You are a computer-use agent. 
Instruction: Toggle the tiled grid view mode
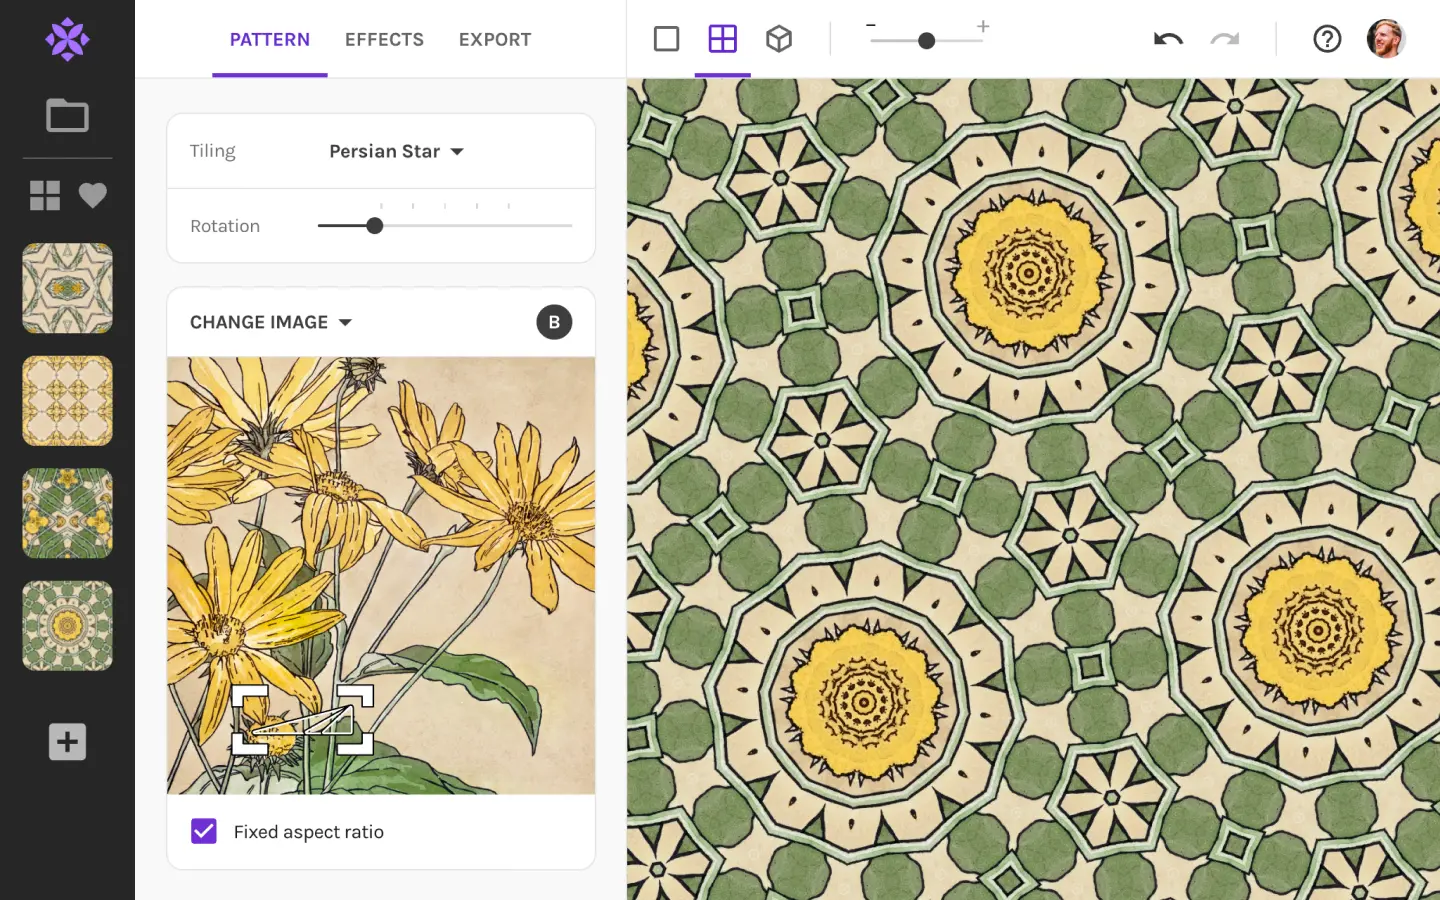pyautogui.click(x=722, y=39)
